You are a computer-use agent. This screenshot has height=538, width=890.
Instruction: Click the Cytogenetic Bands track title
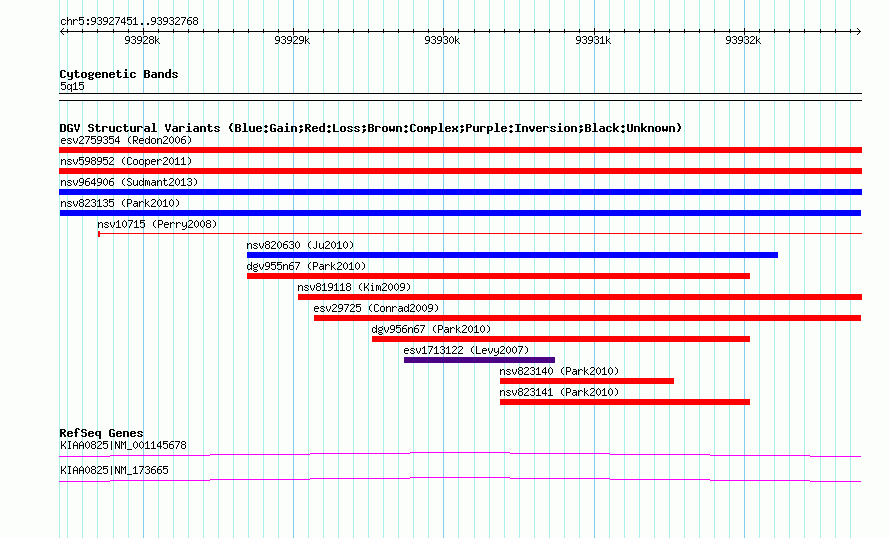point(119,74)
